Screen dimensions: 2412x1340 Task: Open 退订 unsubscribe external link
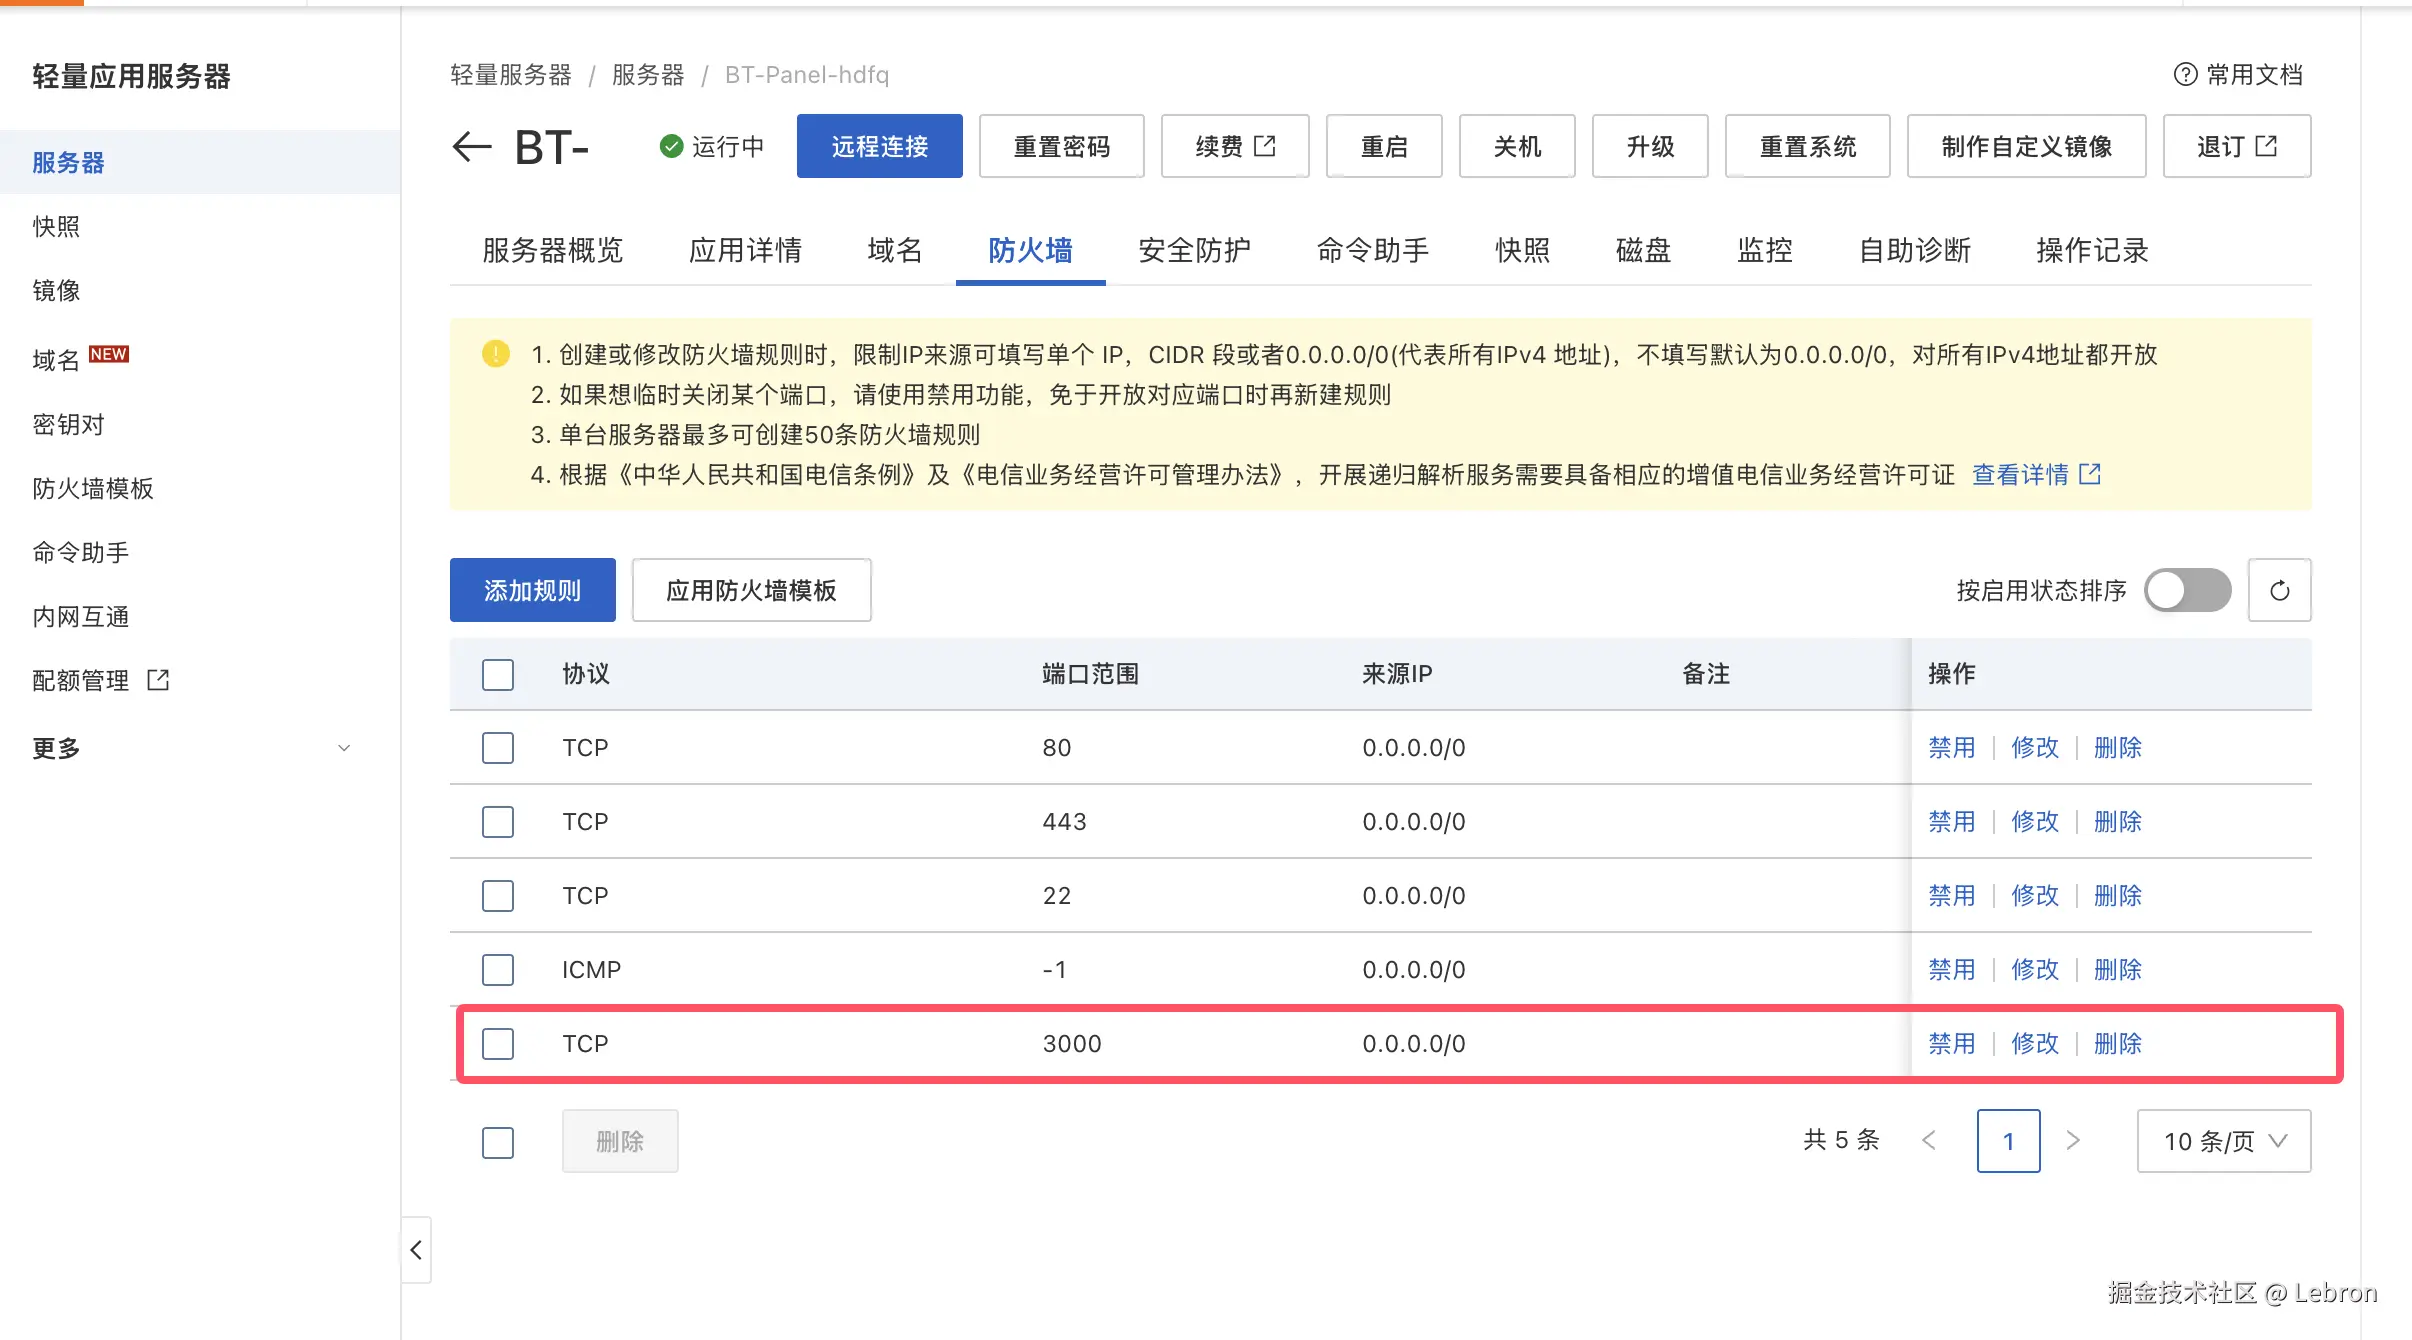[2236, 146]
